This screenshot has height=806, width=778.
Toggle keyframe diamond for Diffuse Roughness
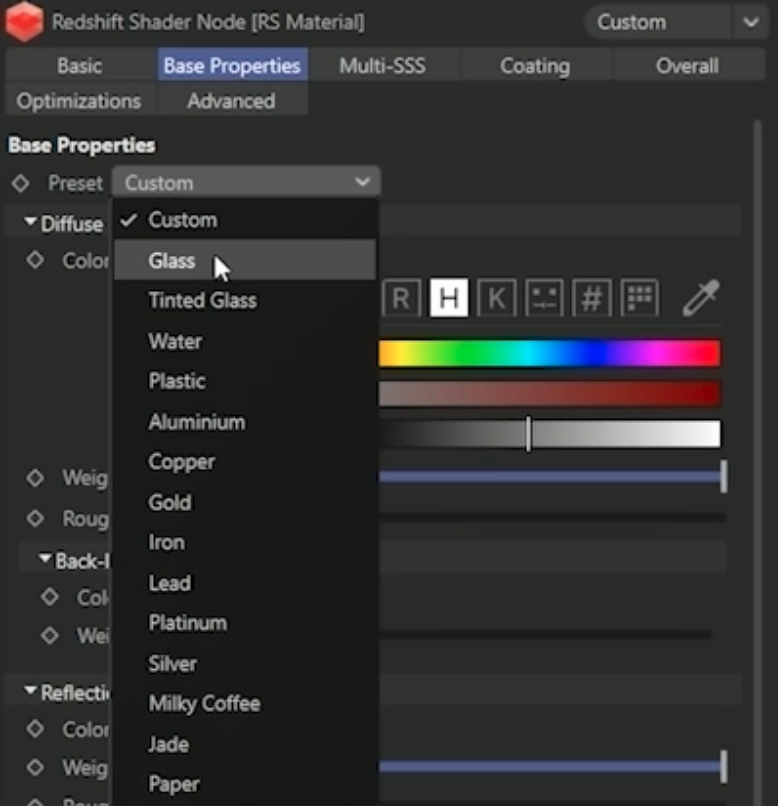tap(35, 518)
